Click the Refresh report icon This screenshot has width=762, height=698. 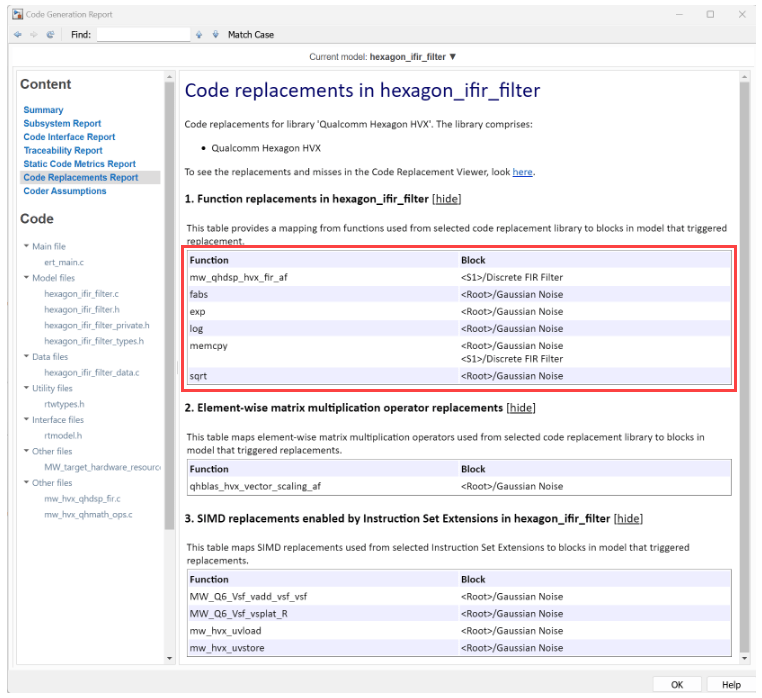(50, 35)
